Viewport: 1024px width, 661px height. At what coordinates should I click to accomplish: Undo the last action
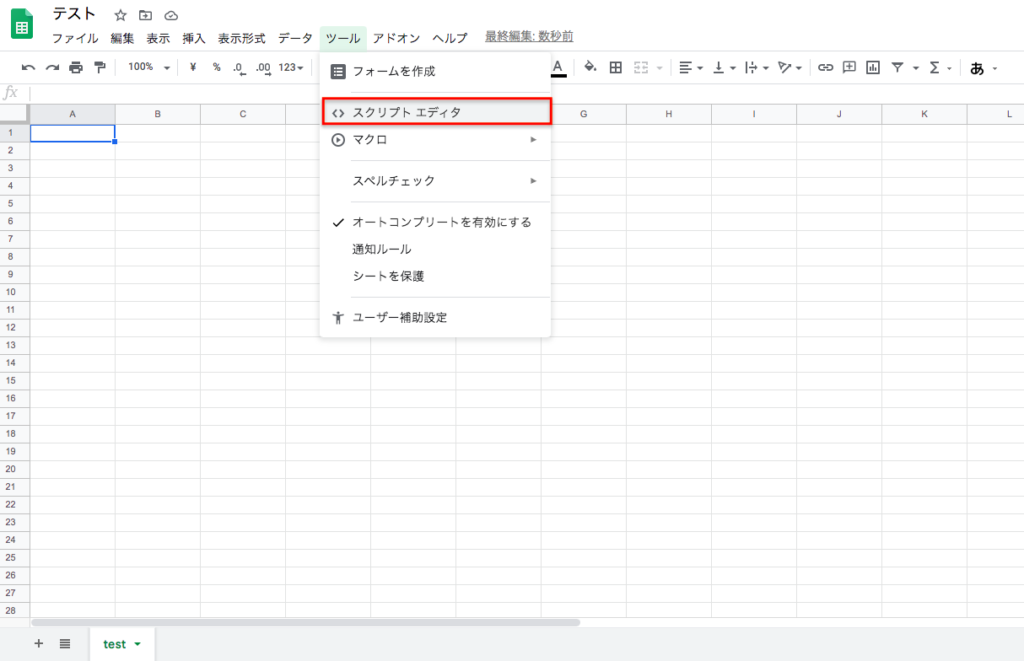point(29,67)
